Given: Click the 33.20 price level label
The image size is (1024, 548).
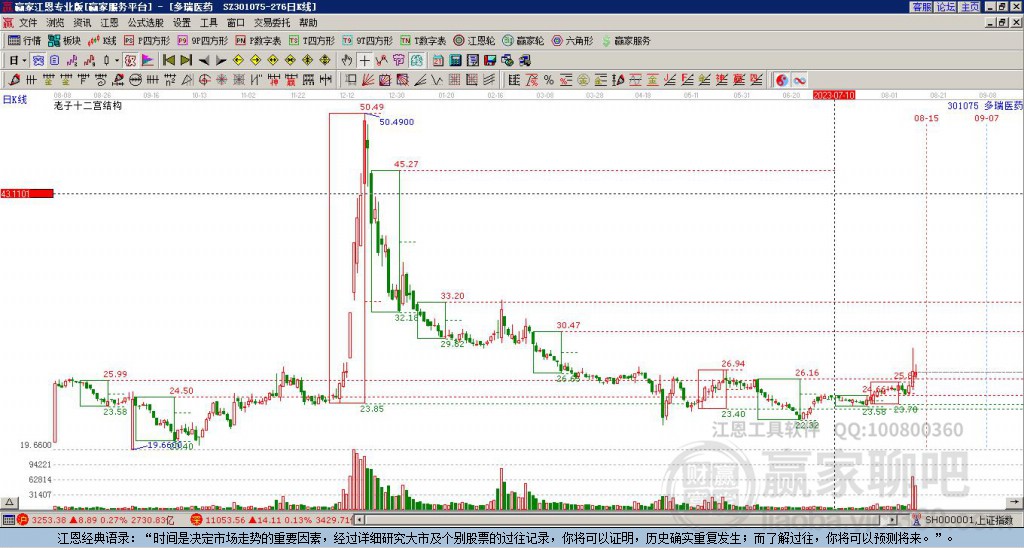Looking at the screenshot, I should tap(452, 296).
